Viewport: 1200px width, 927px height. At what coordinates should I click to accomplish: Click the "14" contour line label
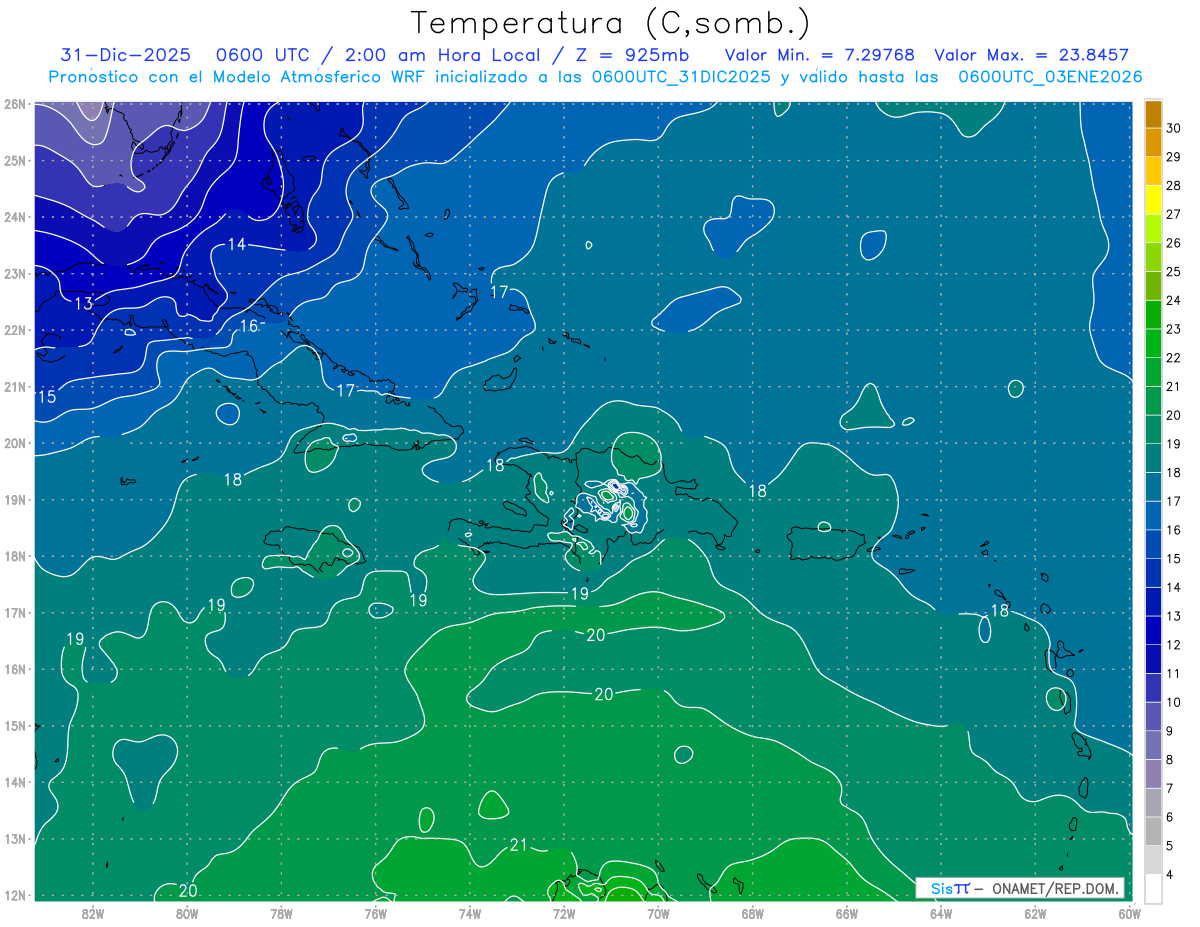tap(236, 244)
